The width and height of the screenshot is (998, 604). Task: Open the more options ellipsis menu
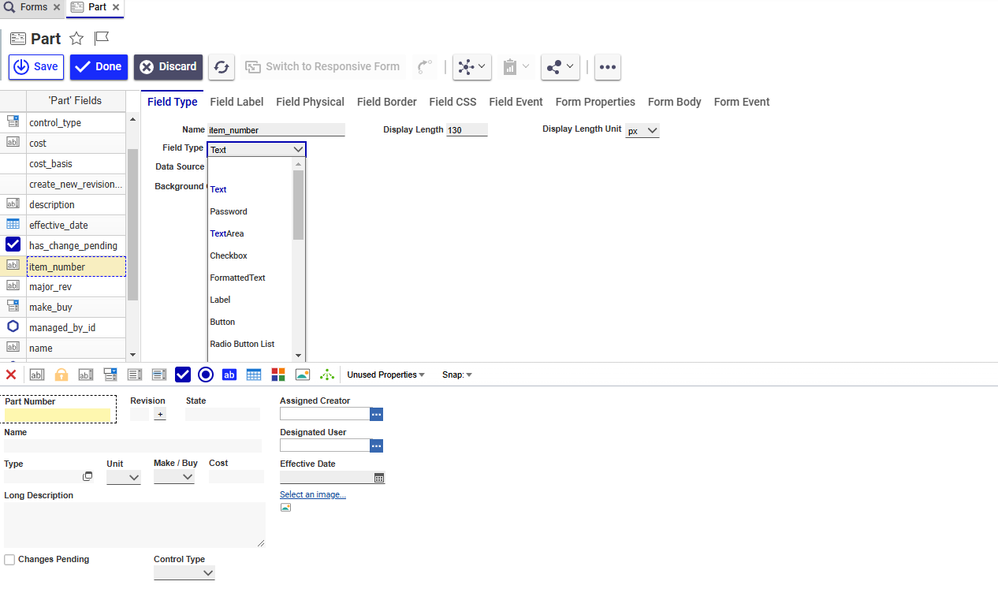coord(607,67)
